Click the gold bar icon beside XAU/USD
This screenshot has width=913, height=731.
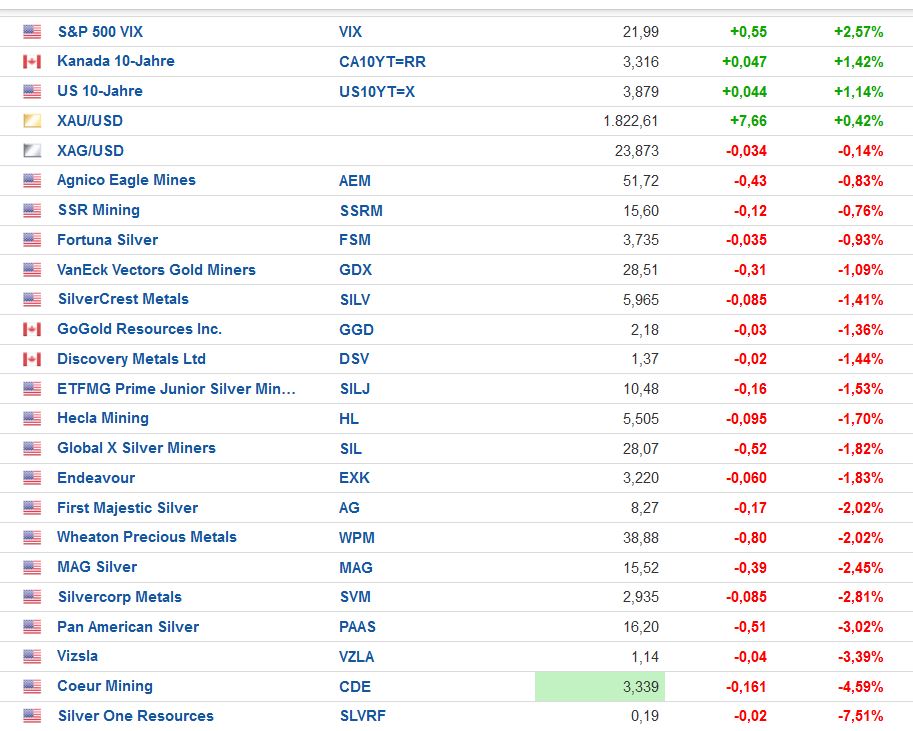32,121
